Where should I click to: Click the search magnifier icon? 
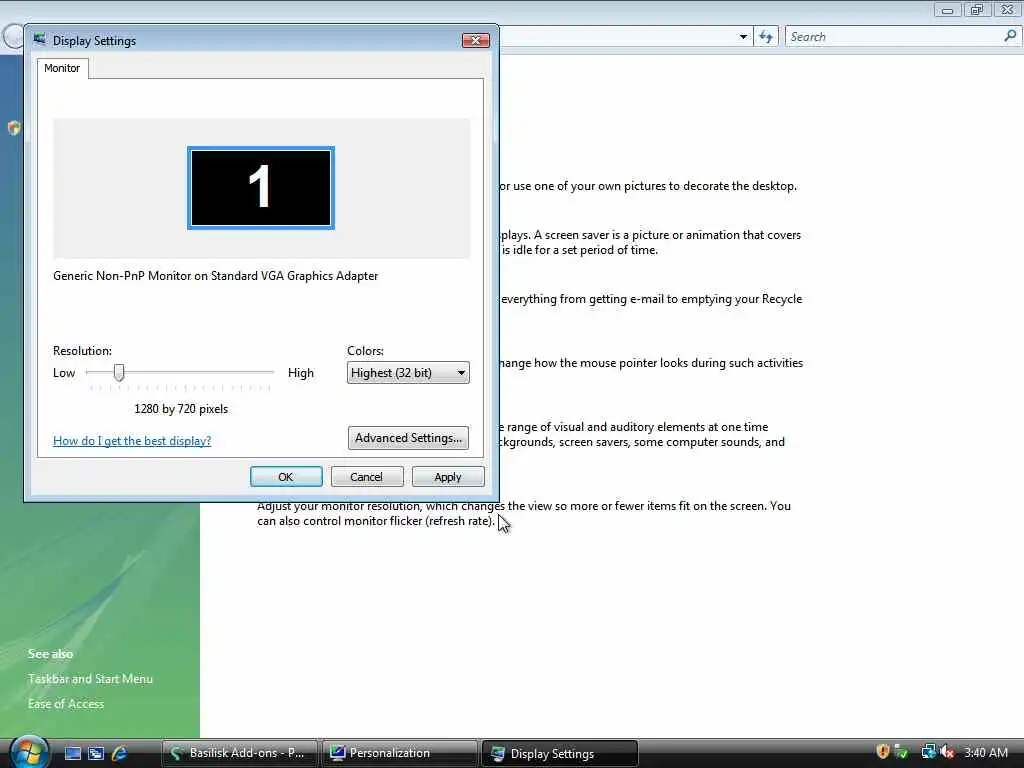pyautogui.click(x=1010, y=37)
